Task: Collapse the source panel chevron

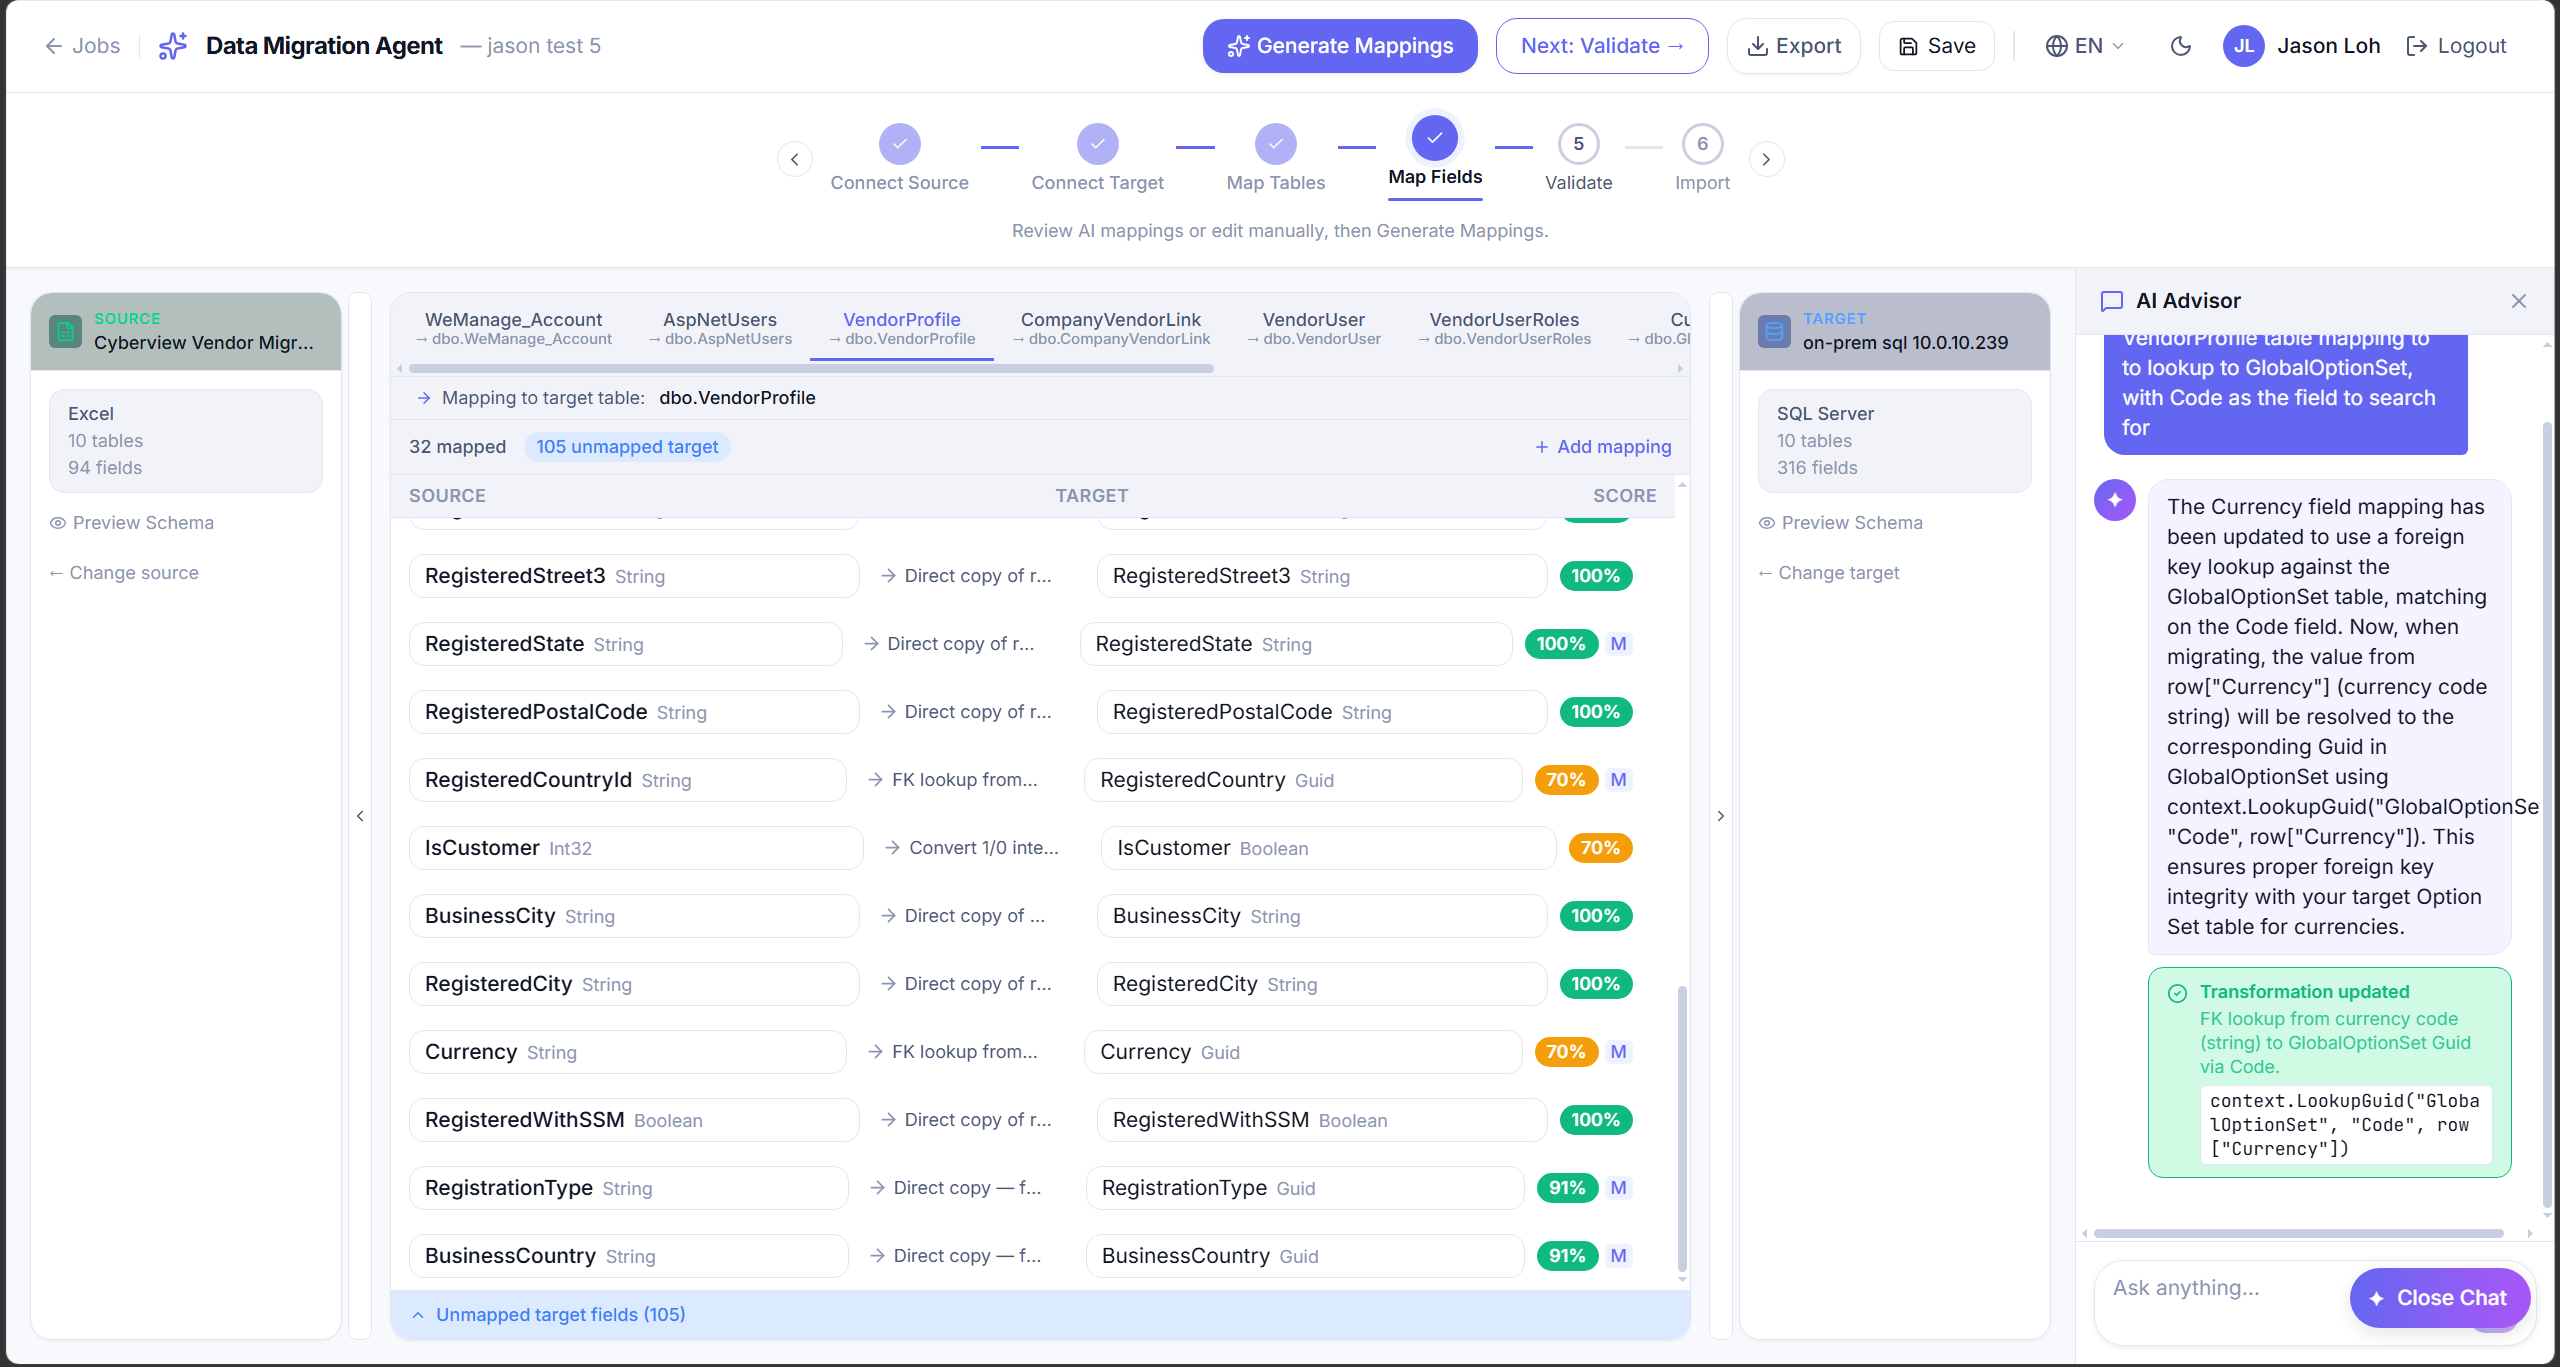Action: point(360,816)
